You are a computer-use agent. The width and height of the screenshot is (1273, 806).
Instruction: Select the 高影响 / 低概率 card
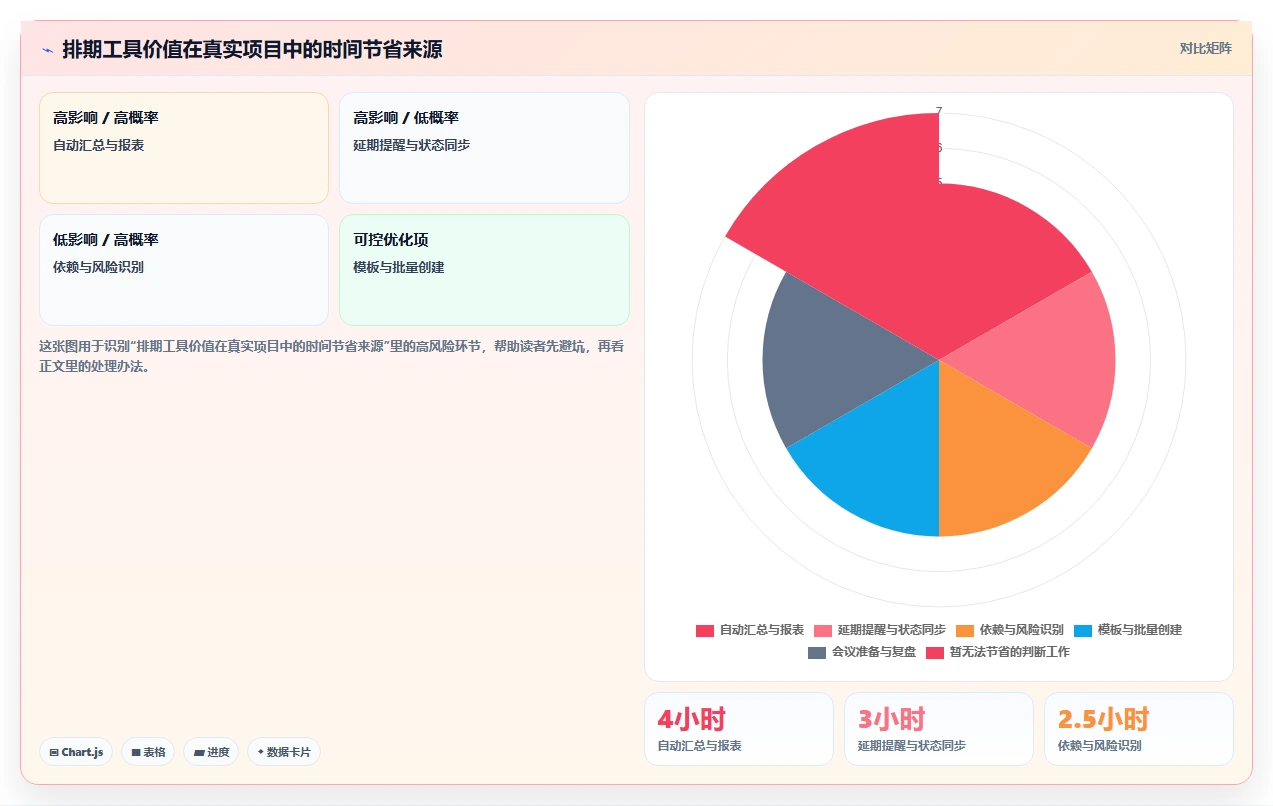coord(484,148)
